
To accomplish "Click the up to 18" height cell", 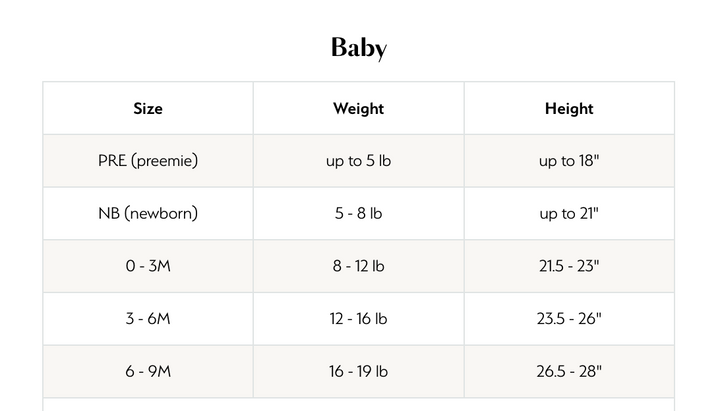I will coord(569,161).
